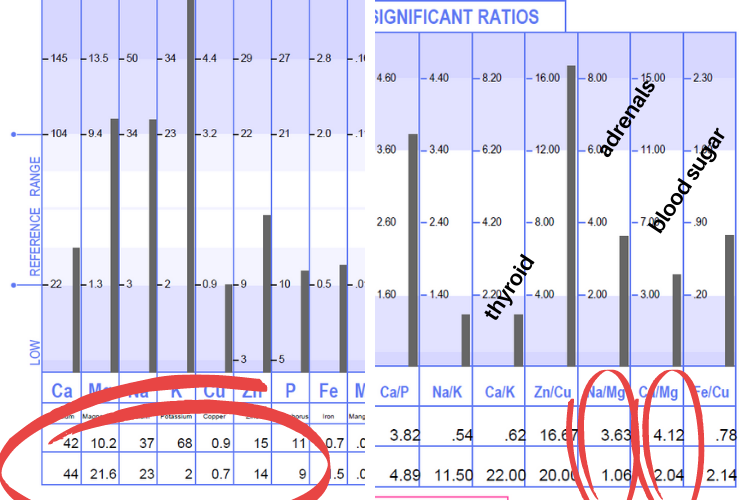Click the Zn/Cu ratio label
Viewport: 740px width, 500px height.
[x=551, y=391]
